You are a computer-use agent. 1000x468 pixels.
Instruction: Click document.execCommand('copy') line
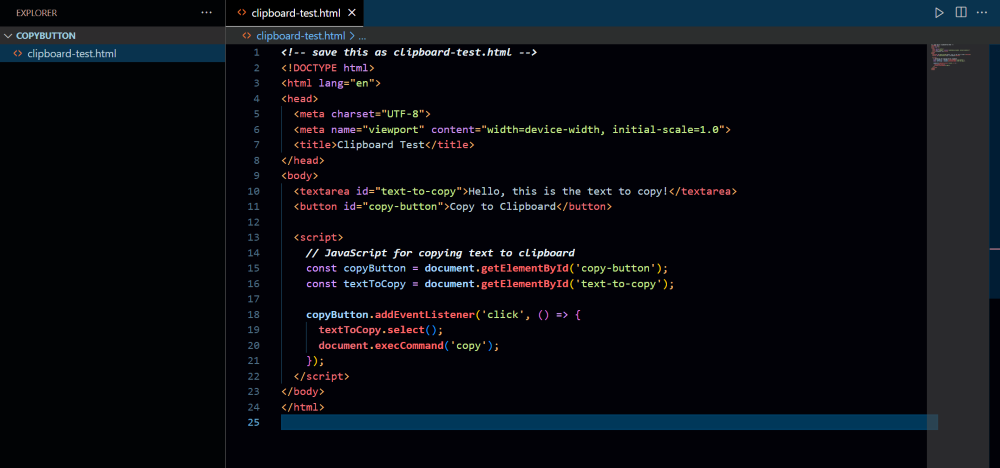(409, 345)
